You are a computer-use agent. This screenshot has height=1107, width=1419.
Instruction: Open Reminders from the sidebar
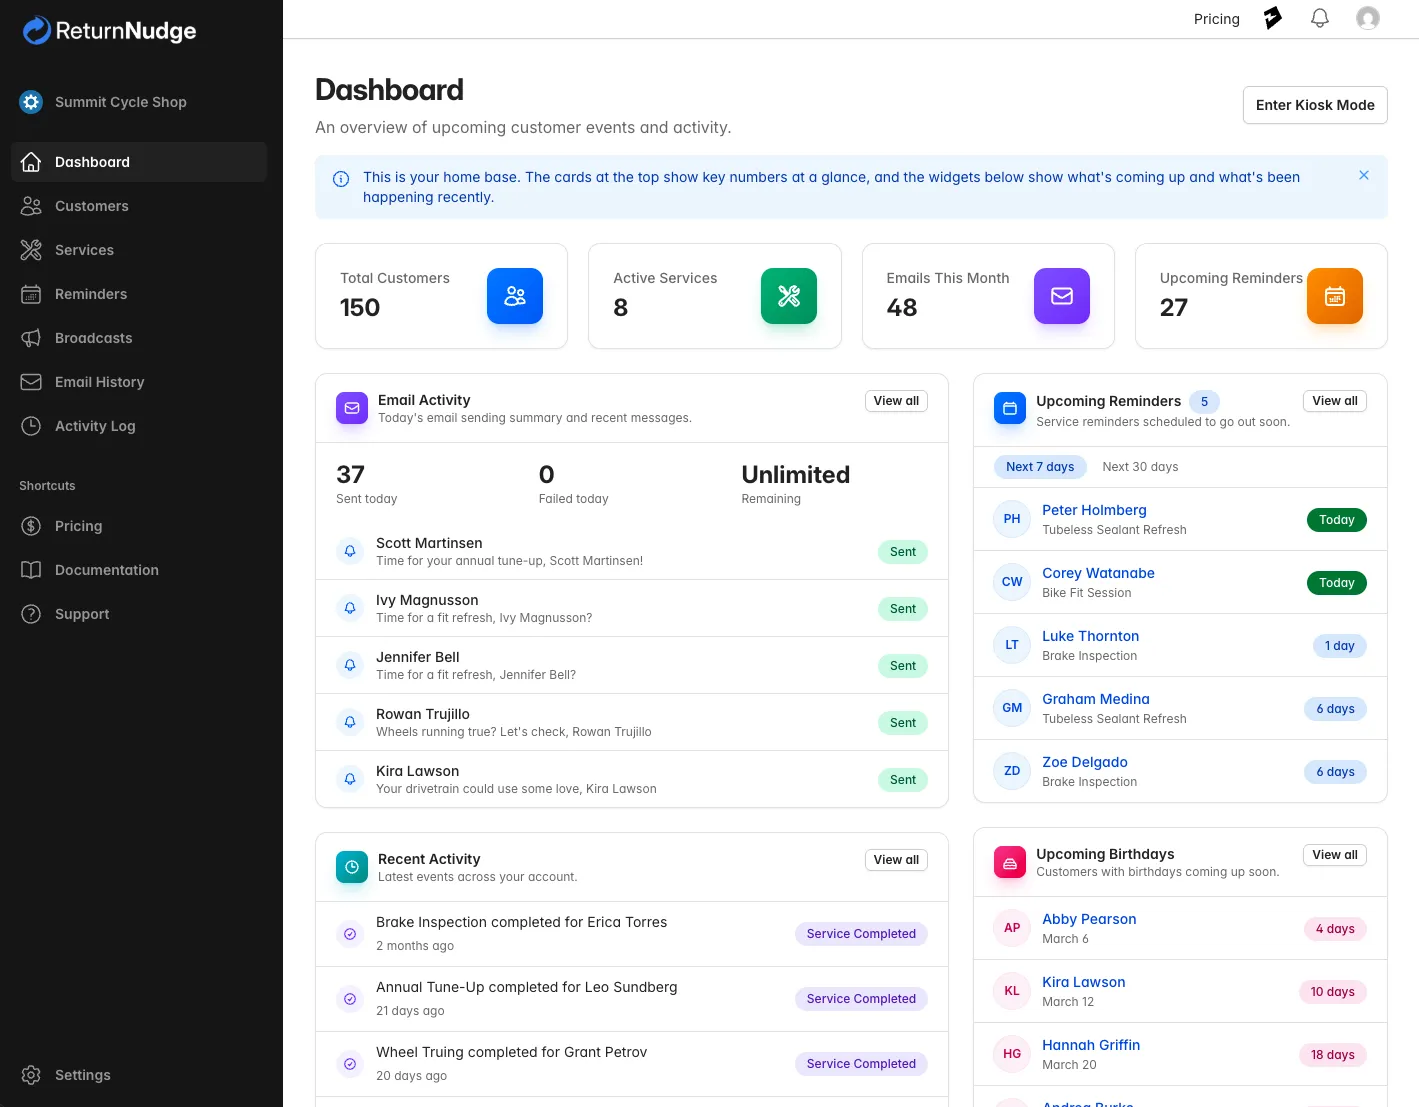[90, 294]
